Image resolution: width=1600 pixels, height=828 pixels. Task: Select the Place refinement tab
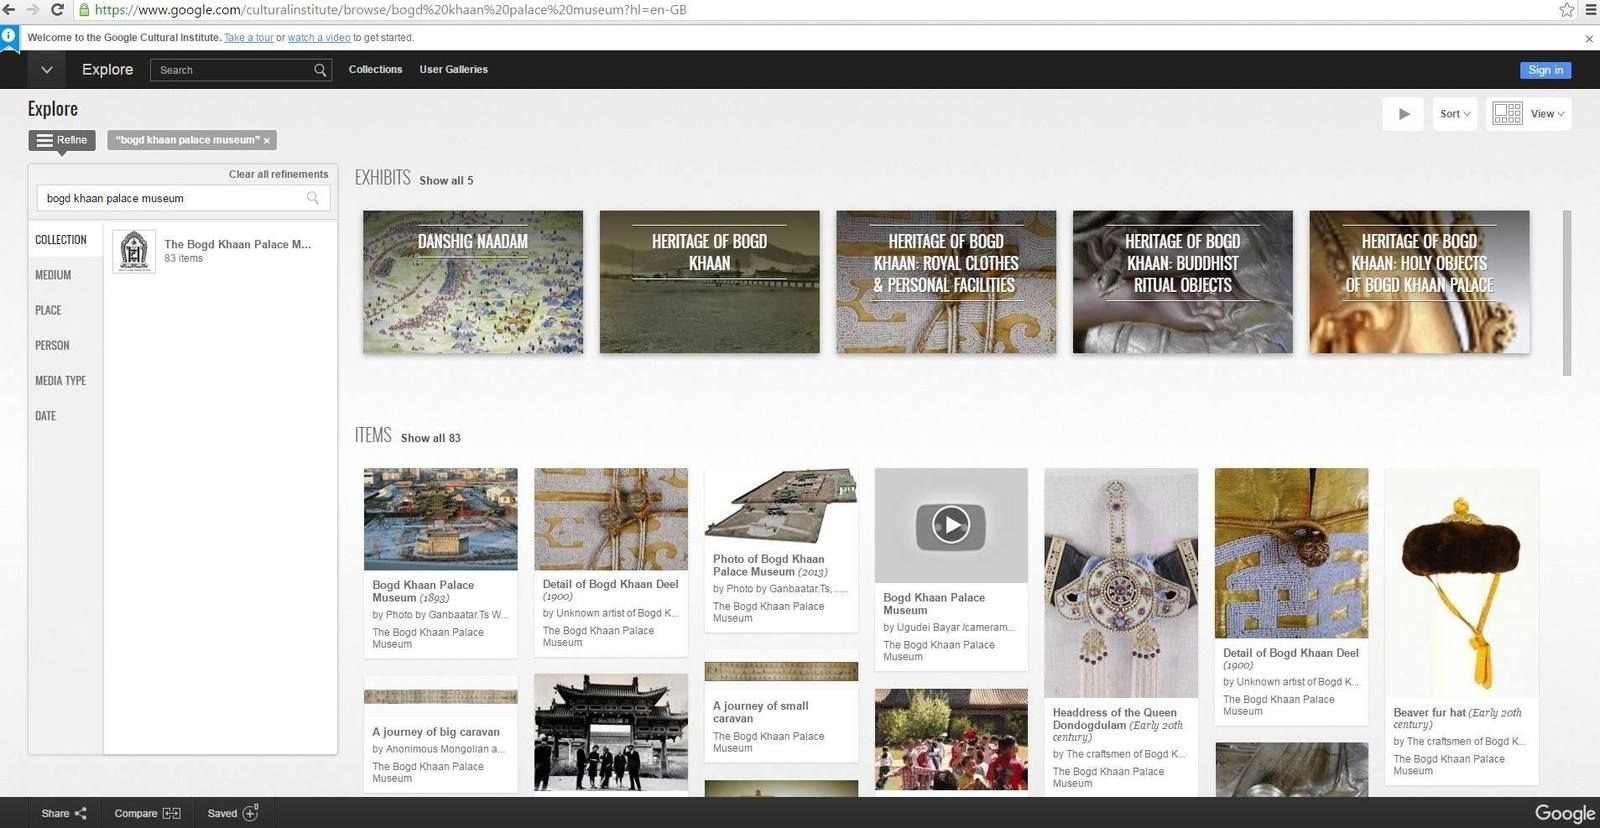point(48,310)
